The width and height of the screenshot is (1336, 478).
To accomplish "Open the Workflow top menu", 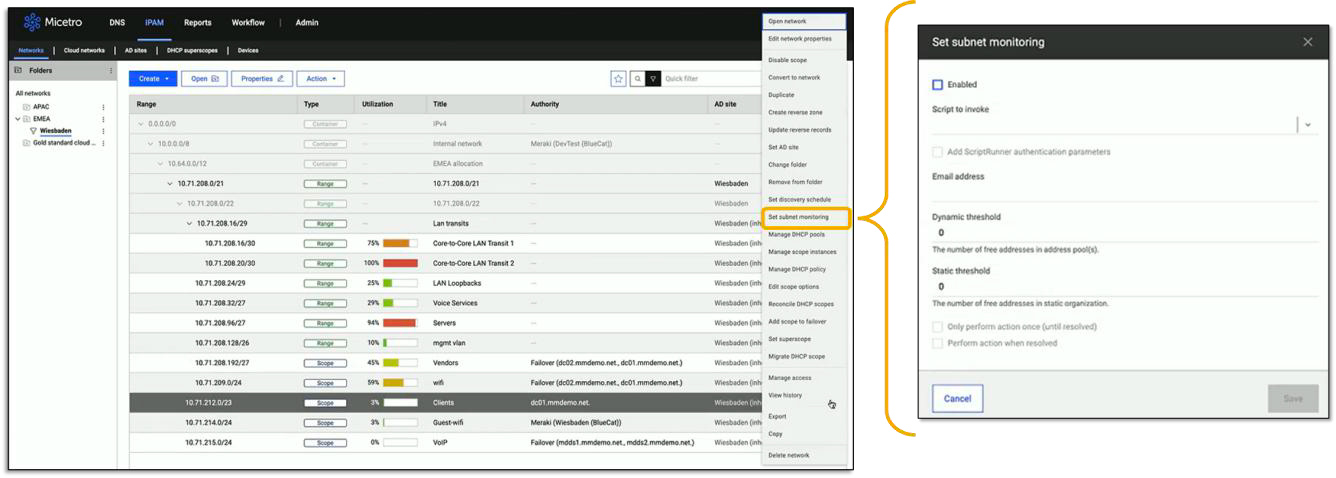I will pos(248,22).
